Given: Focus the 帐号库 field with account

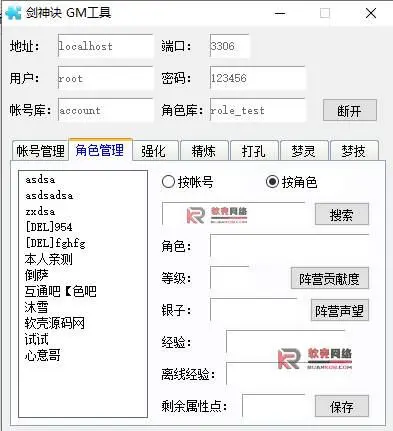Looking at the screenshot, I should (105, 110).
